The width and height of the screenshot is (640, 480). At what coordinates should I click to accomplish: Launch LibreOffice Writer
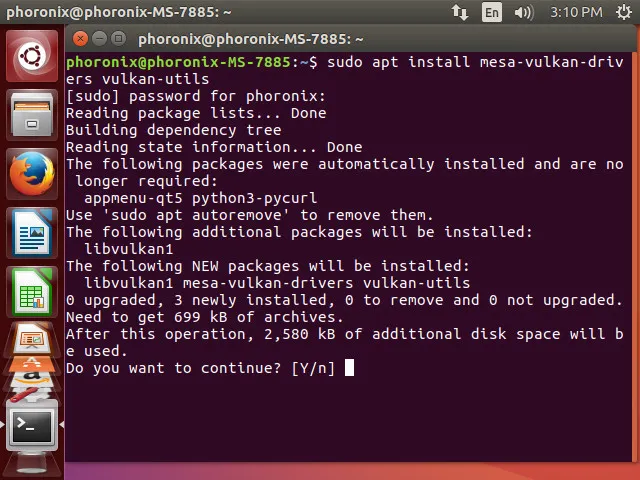pyautogui.click(x=32, y=233)
